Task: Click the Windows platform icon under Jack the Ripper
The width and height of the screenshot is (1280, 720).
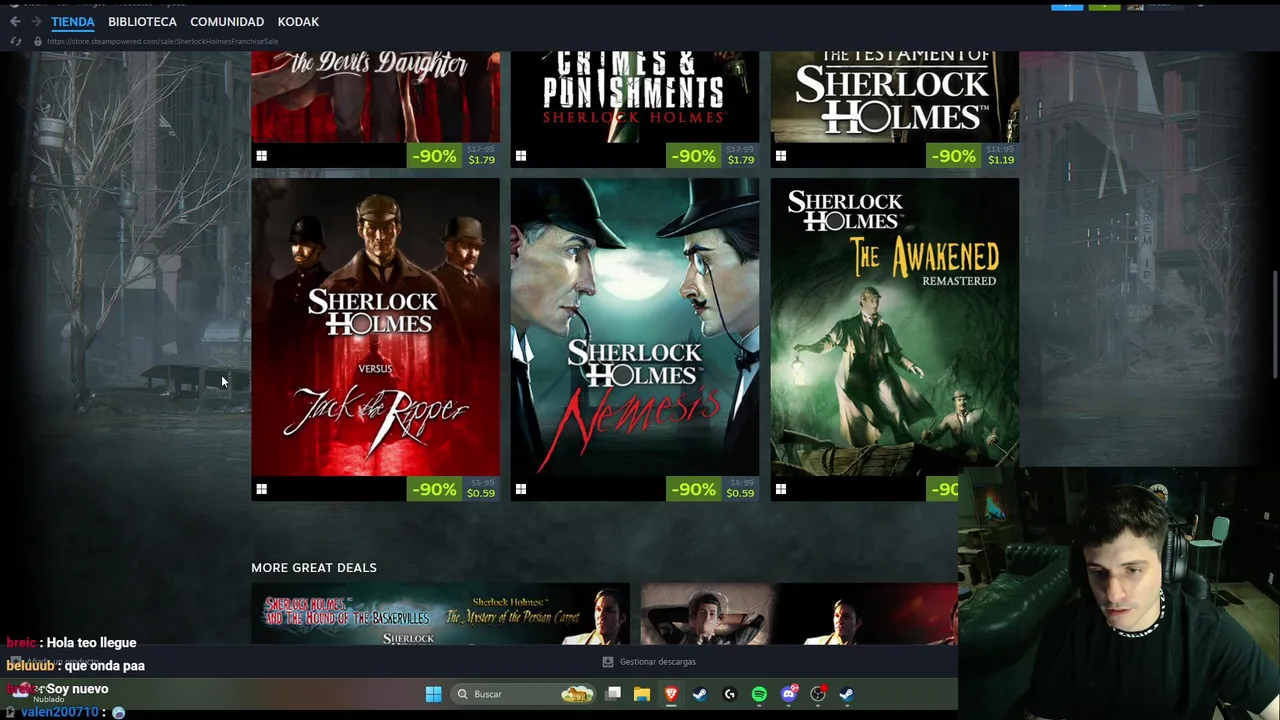Action: [x=261, y=489]
